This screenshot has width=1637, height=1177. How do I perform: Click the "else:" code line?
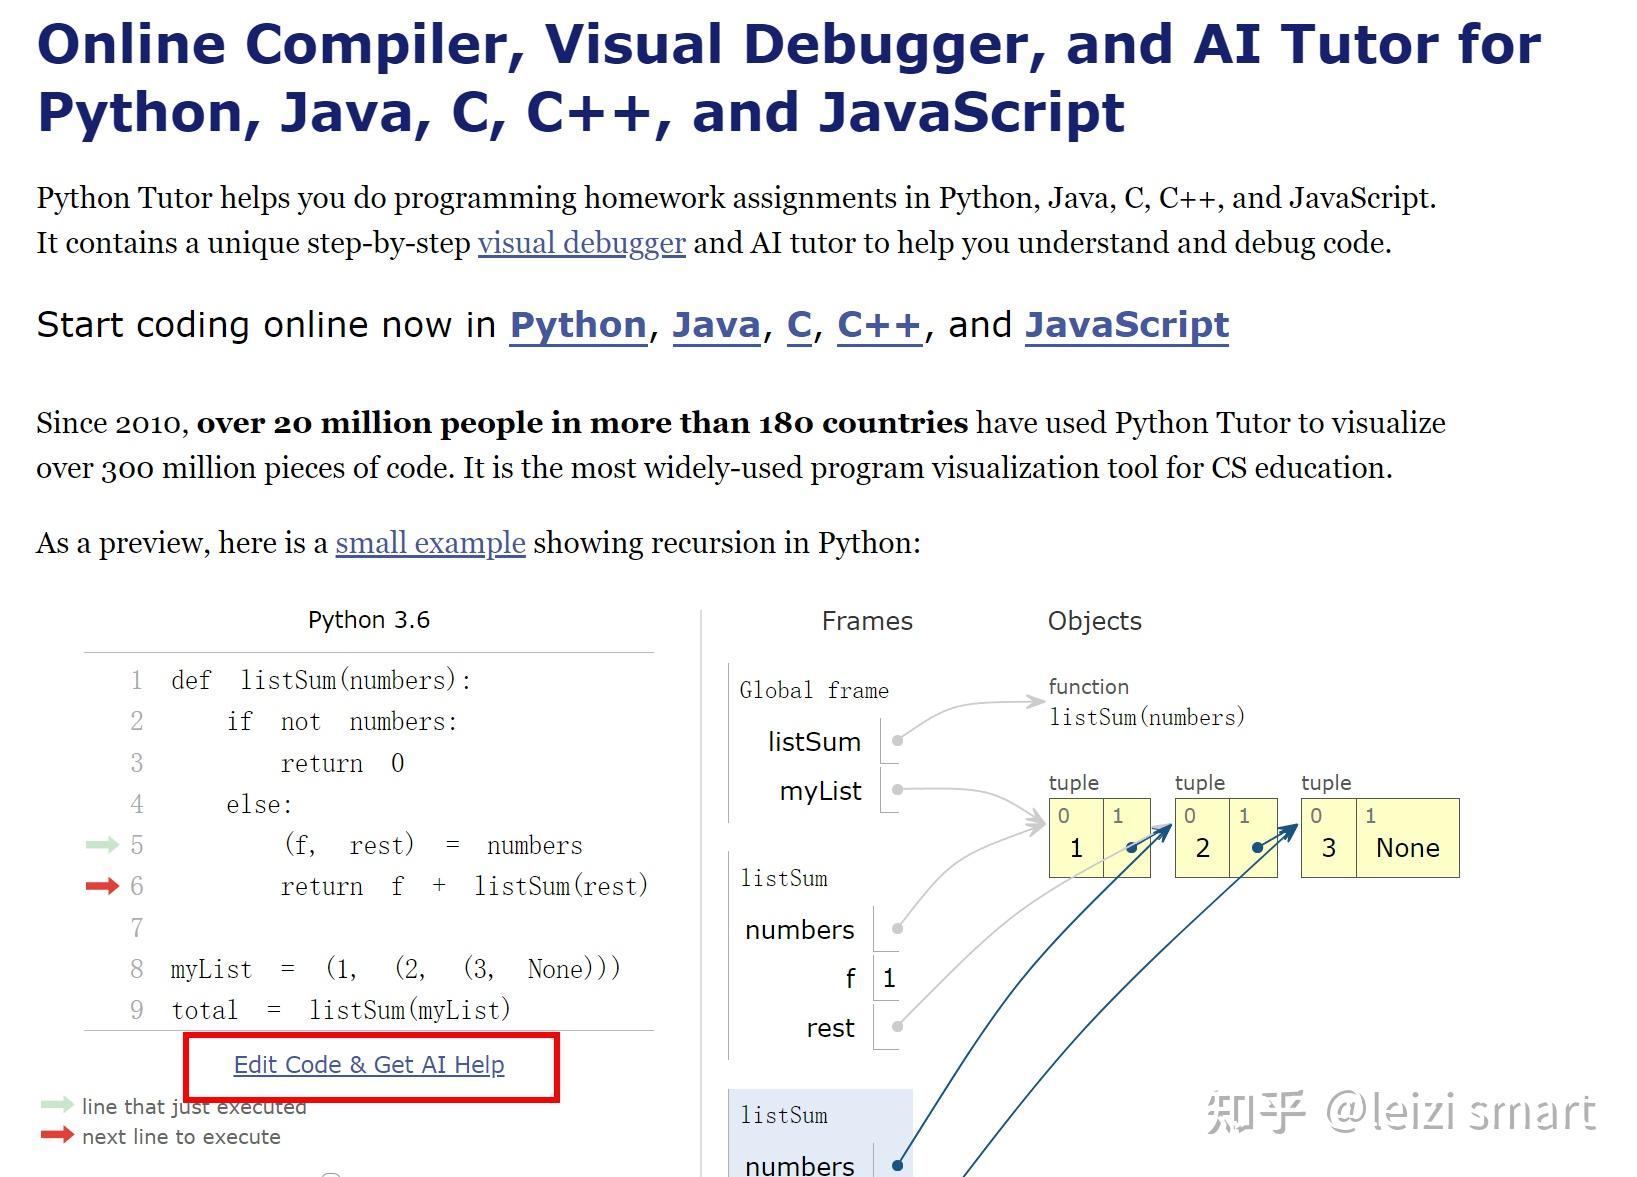point(259,805)
